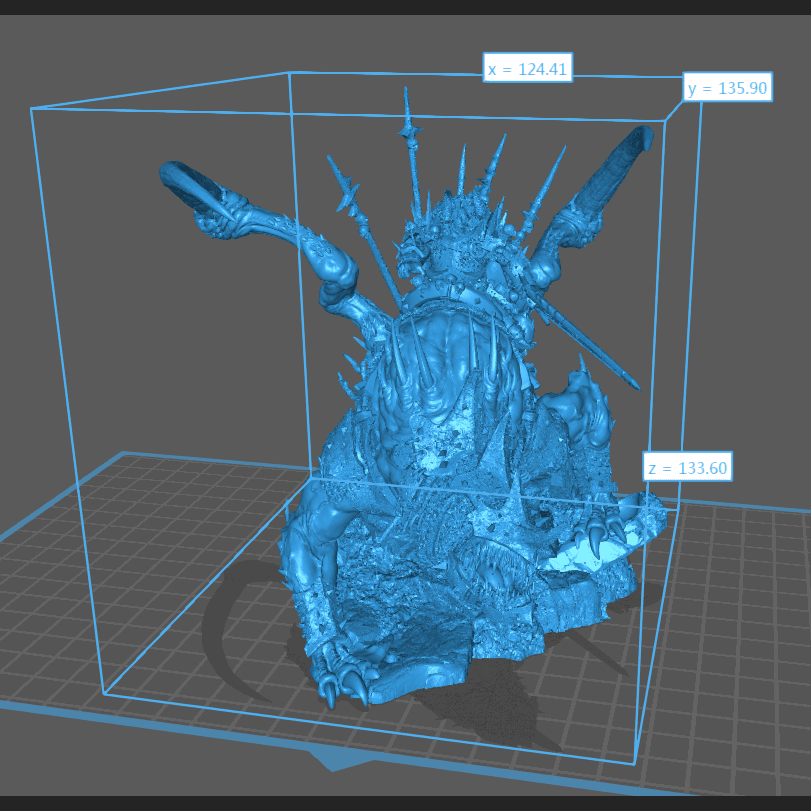Click the build plate's left back corner
Viewport: 811px width, 811px height.
[x=123, y=454]
